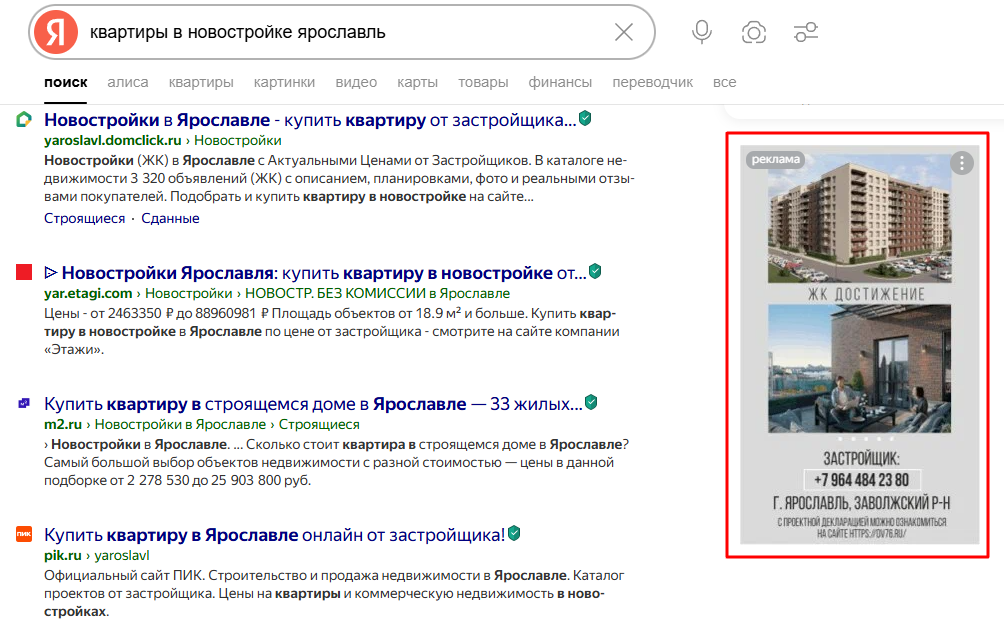Switch to the карты tab
Image resolution: width=1004 pixels, height=637 pixels.
pos(417,82)
